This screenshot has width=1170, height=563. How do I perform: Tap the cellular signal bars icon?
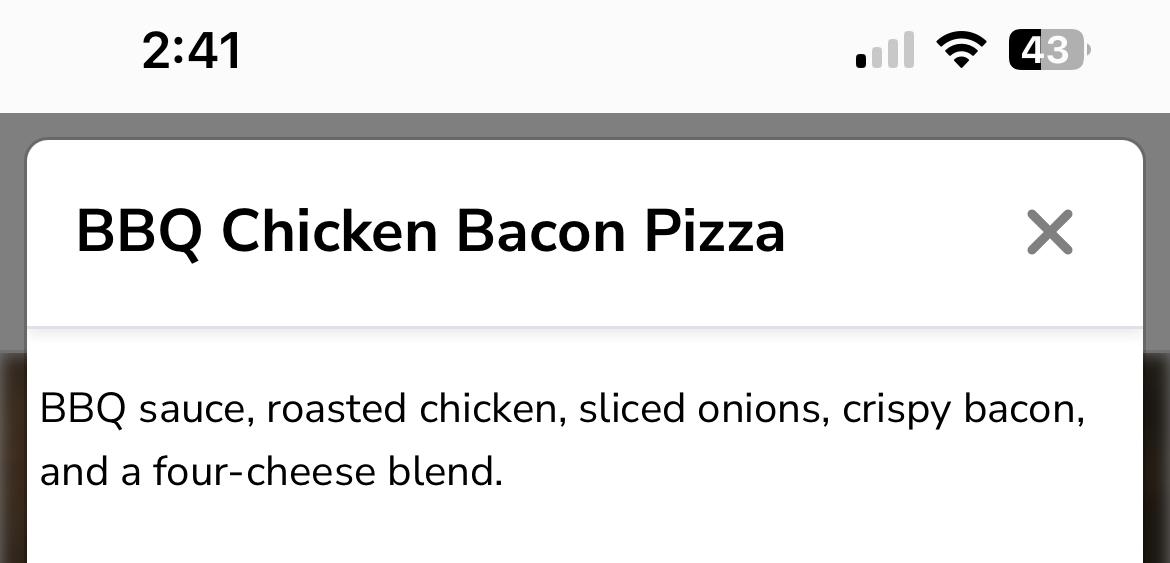(x=885, y=51)
